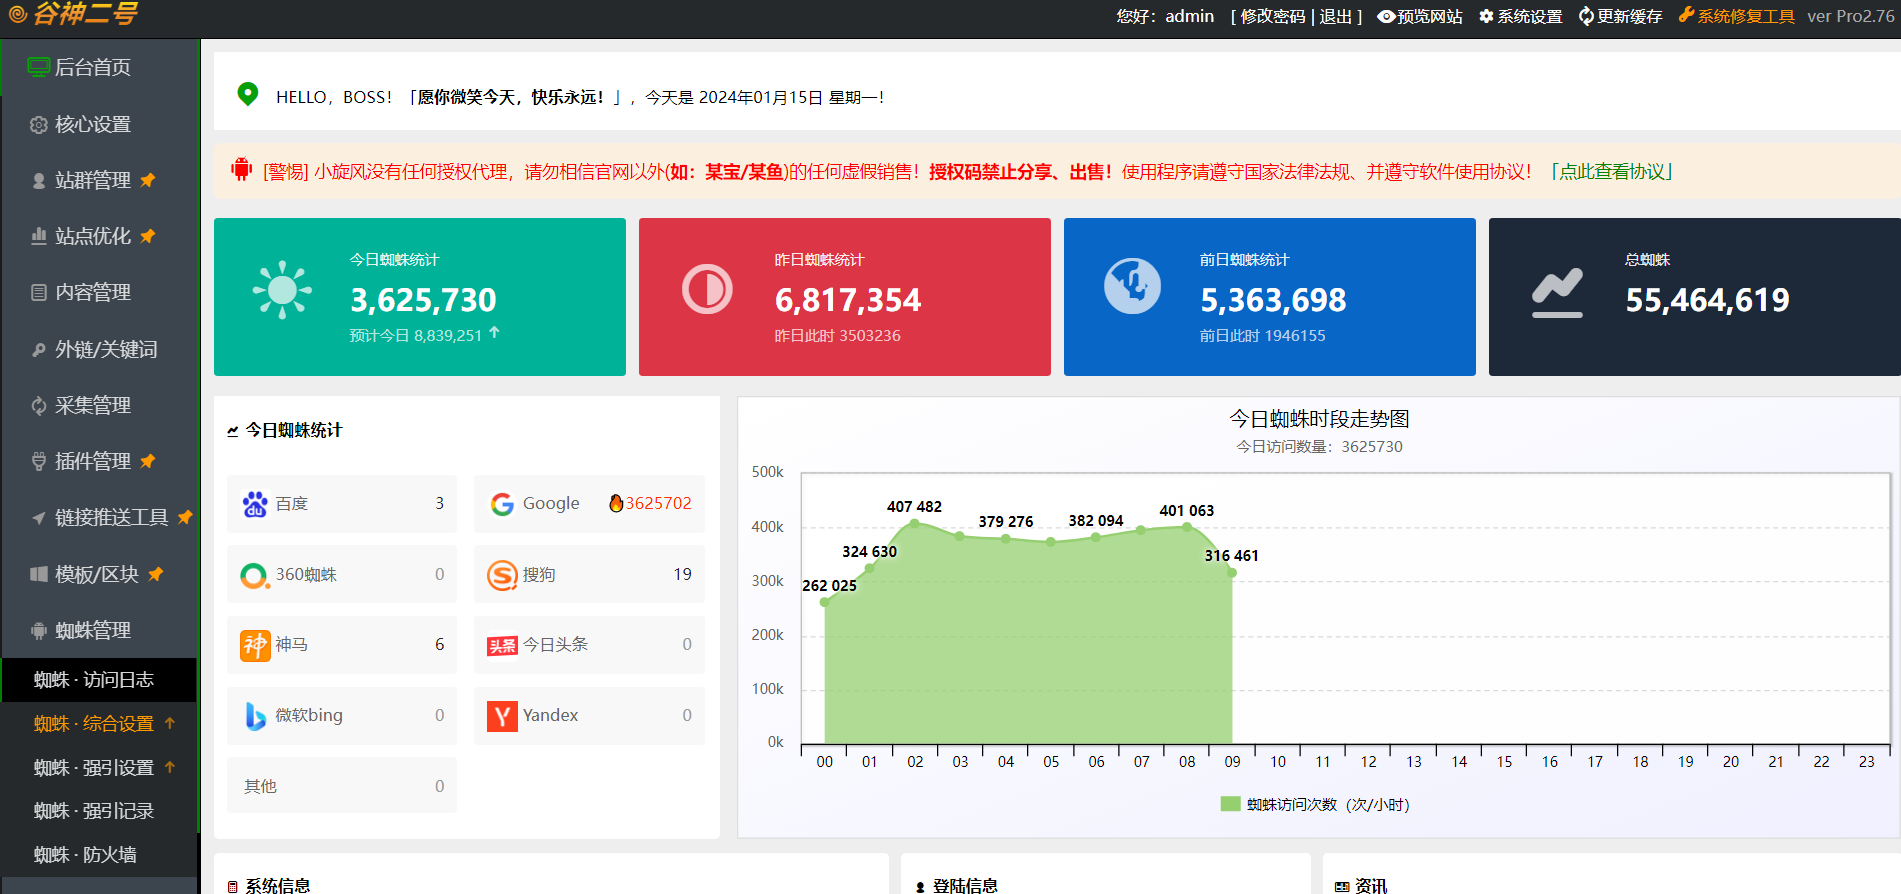Expand the 核心设置 sidebar menu
This screenshot has height=894, width=1901.
point(92,124)
